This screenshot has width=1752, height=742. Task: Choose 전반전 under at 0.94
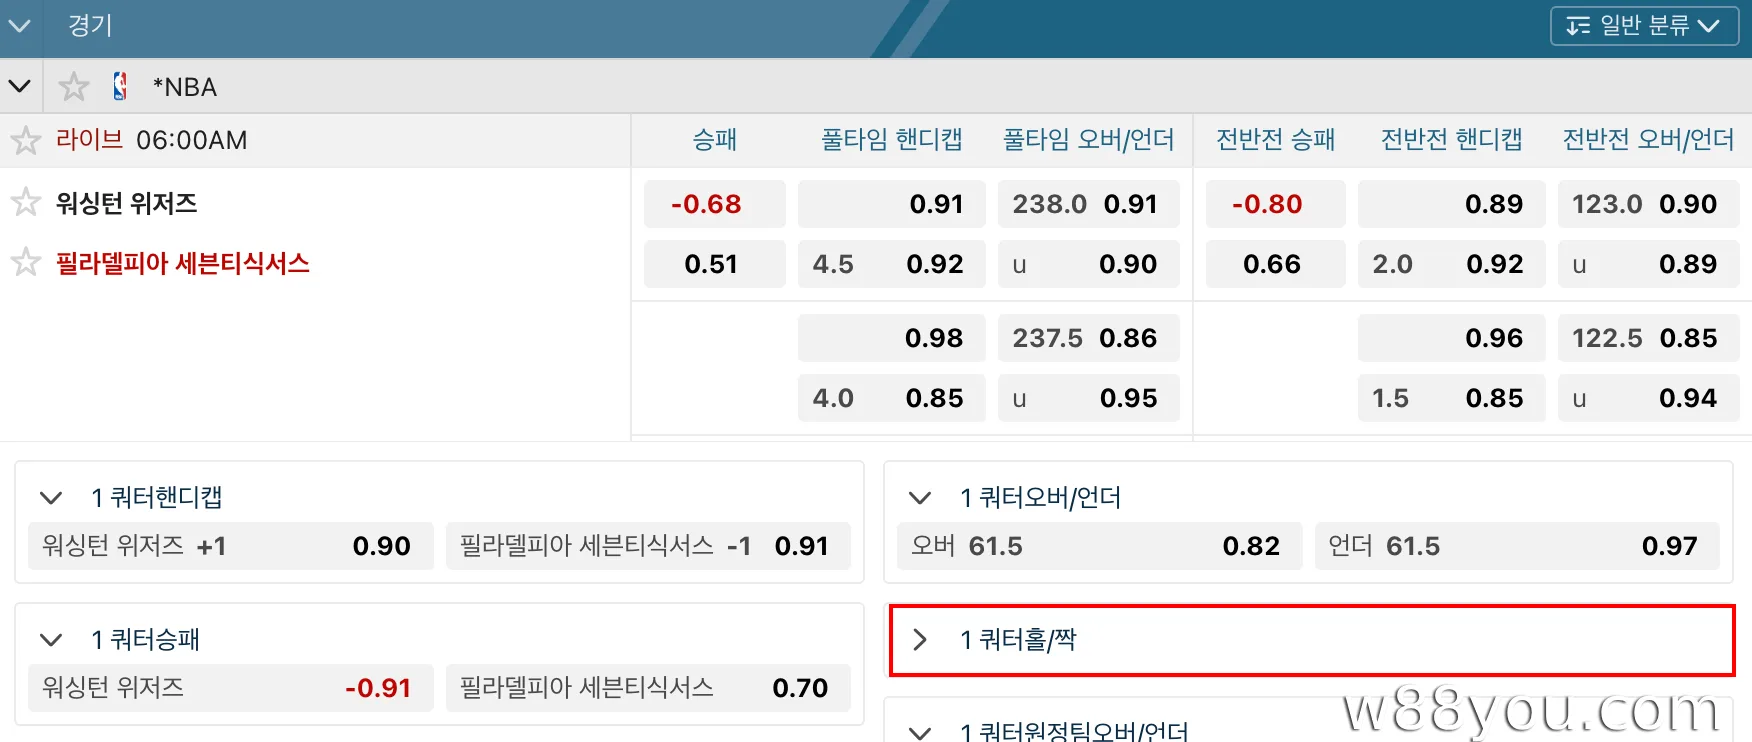click(1648, 398)
